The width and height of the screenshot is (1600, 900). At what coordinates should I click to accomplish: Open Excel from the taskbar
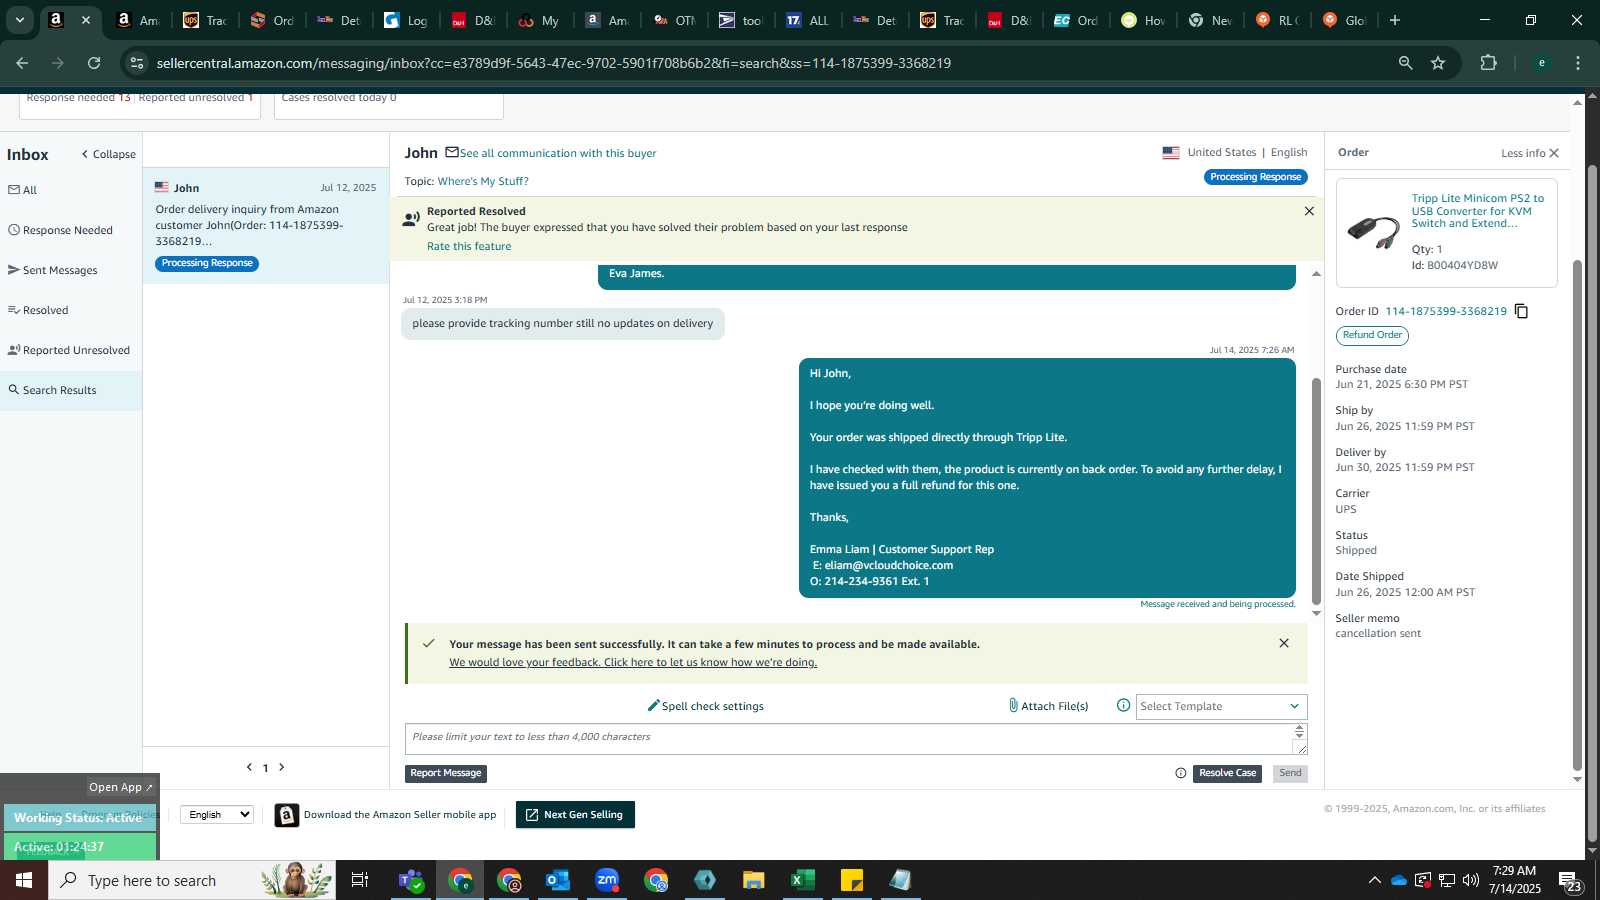[802, 880]
